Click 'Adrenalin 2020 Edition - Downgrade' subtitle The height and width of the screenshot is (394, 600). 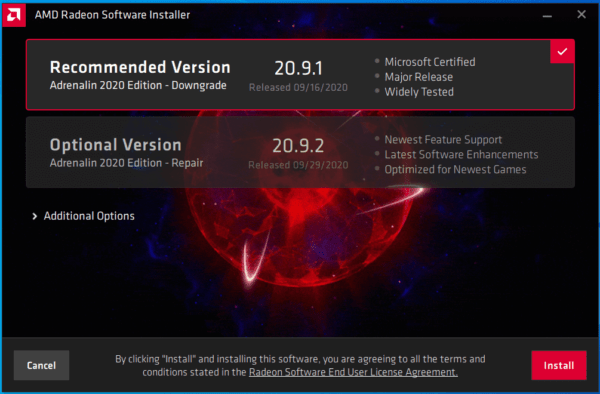pos(138,85)
